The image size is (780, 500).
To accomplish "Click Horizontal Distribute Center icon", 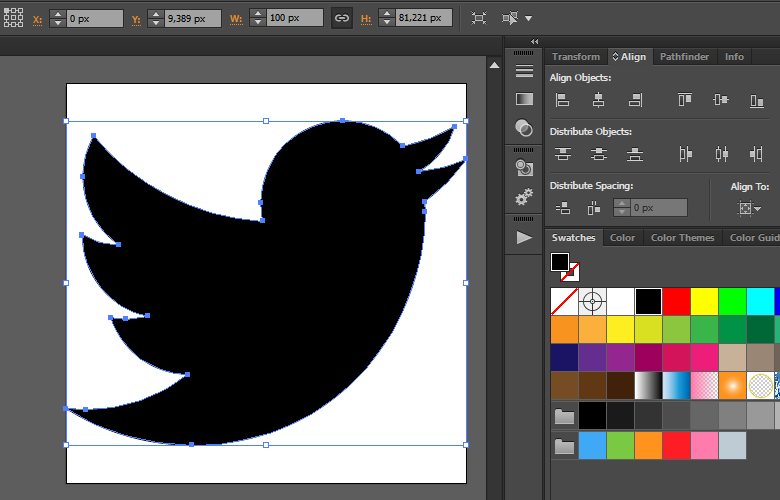I will point(721,154).
